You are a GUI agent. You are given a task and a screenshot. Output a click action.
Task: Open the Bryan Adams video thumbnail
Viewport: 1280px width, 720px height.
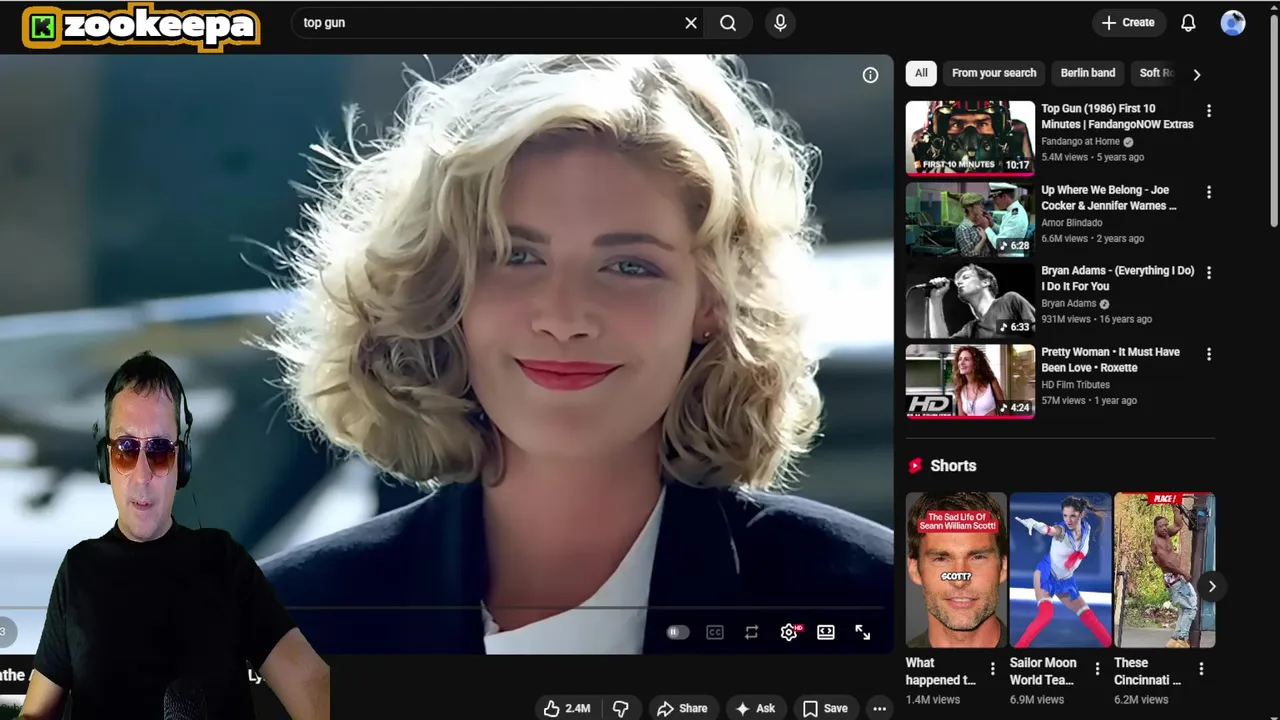tap(970, 300)
